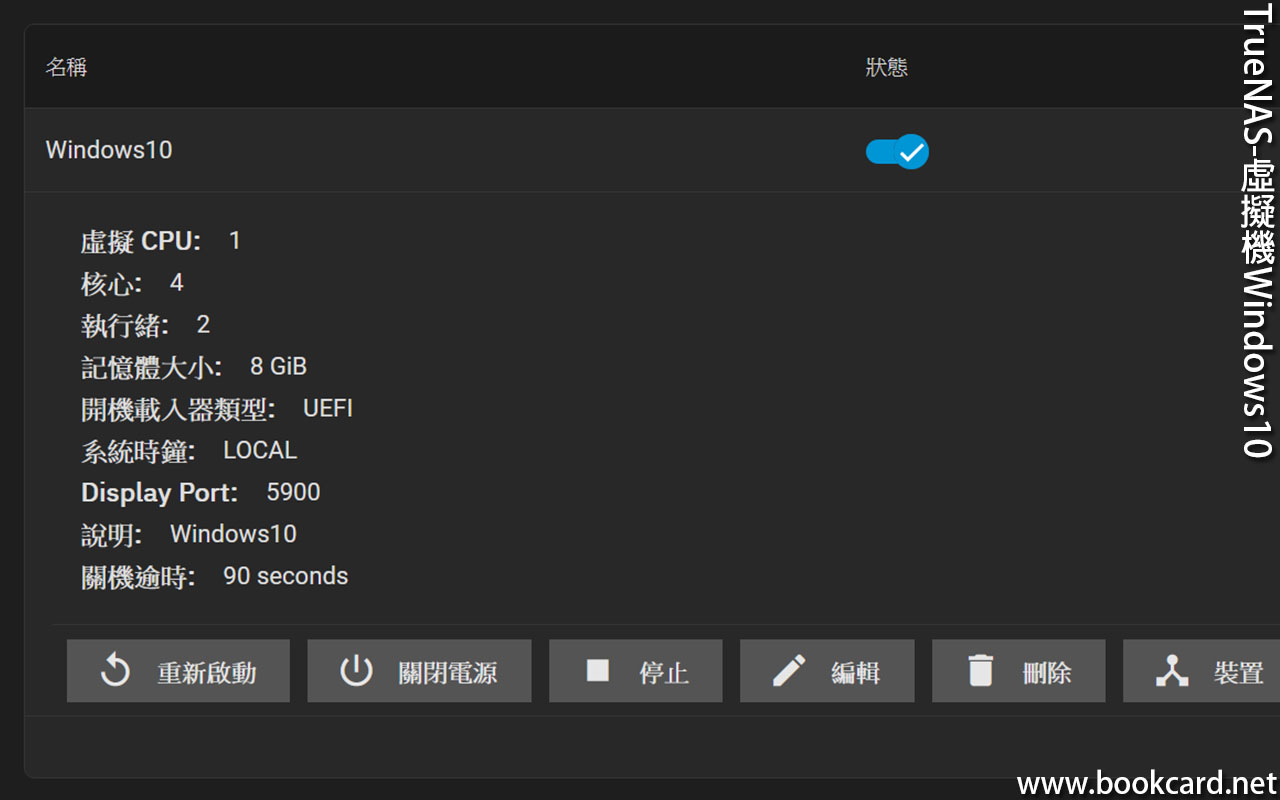Click the trash can delete icon
Image resolution: width=1280 pixels, height=800 pixels.
click(x=981, y=671)
